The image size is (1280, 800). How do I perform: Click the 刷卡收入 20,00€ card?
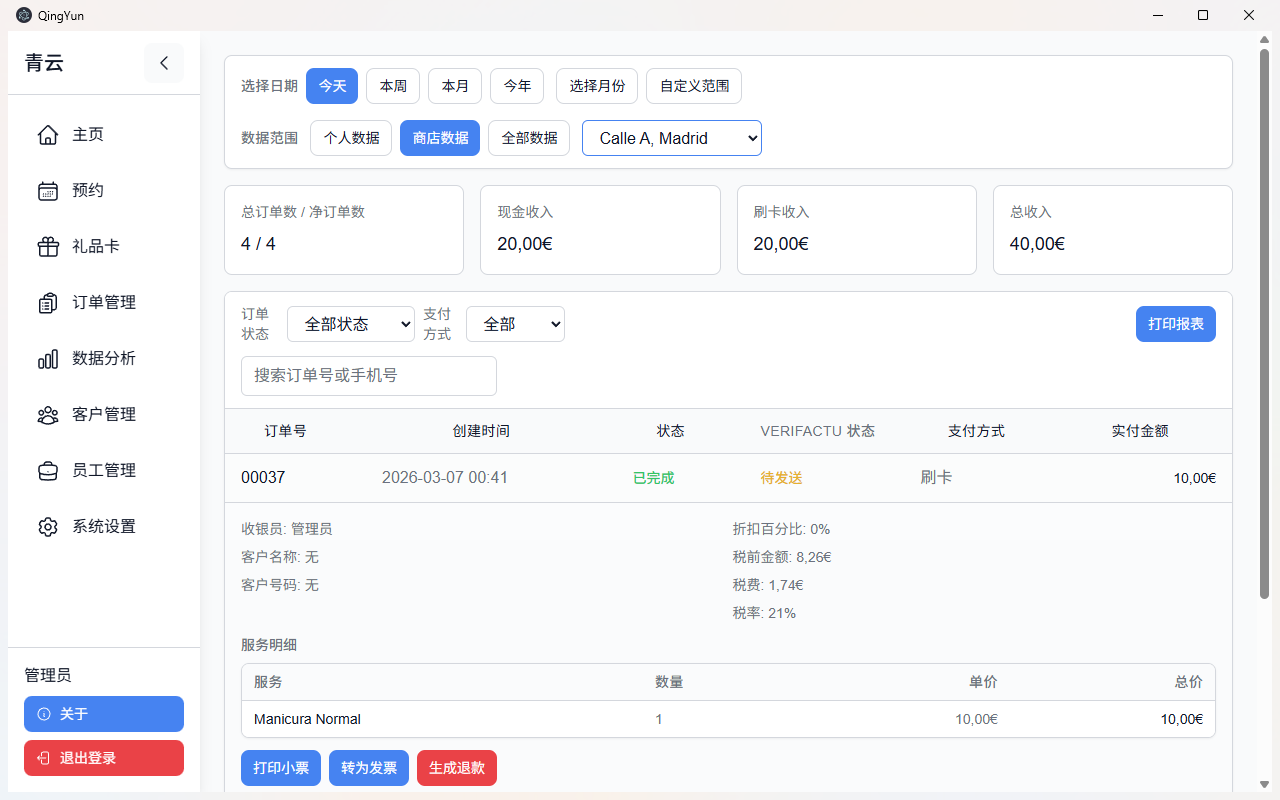(857, 230)
